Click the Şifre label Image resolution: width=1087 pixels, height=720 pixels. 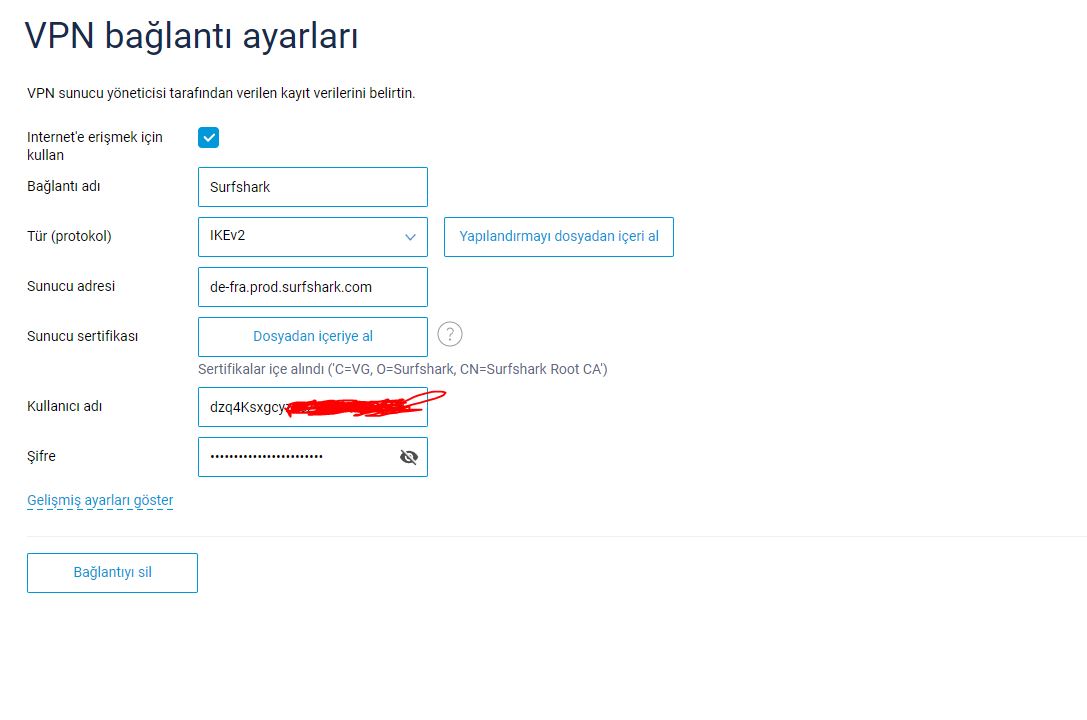click(42, 457)
